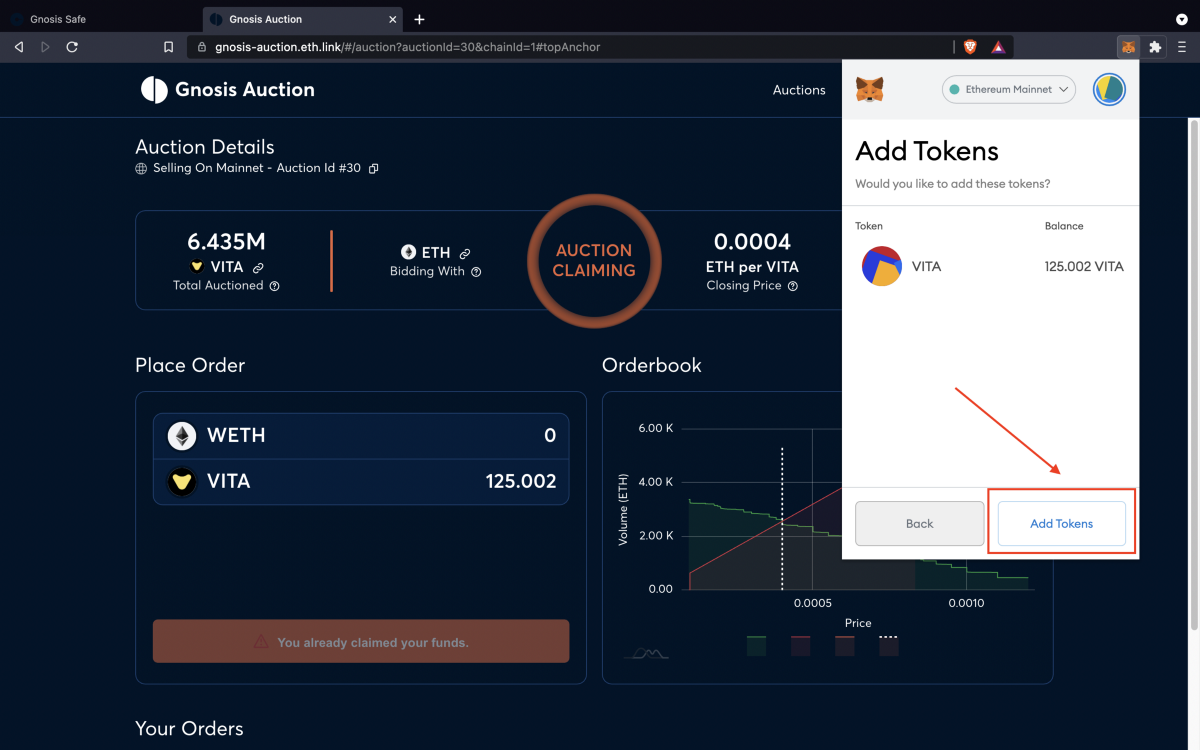Screen dimensions: 1200x750
Task: Open the browser extensions puzzle icon
Action: pyautogui.click(x=1155, y=47)
